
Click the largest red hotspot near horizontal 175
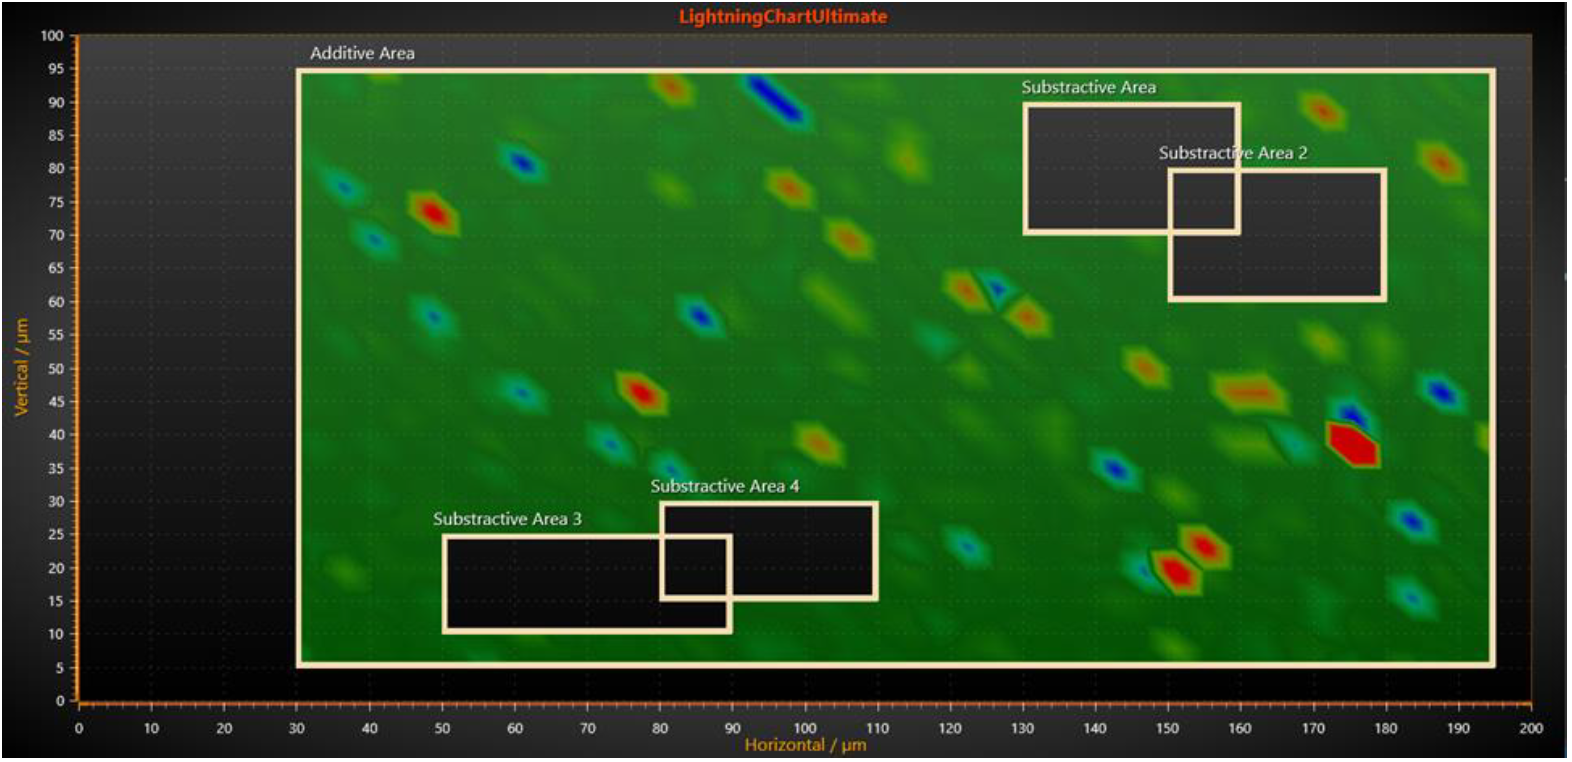point(1354,444)
